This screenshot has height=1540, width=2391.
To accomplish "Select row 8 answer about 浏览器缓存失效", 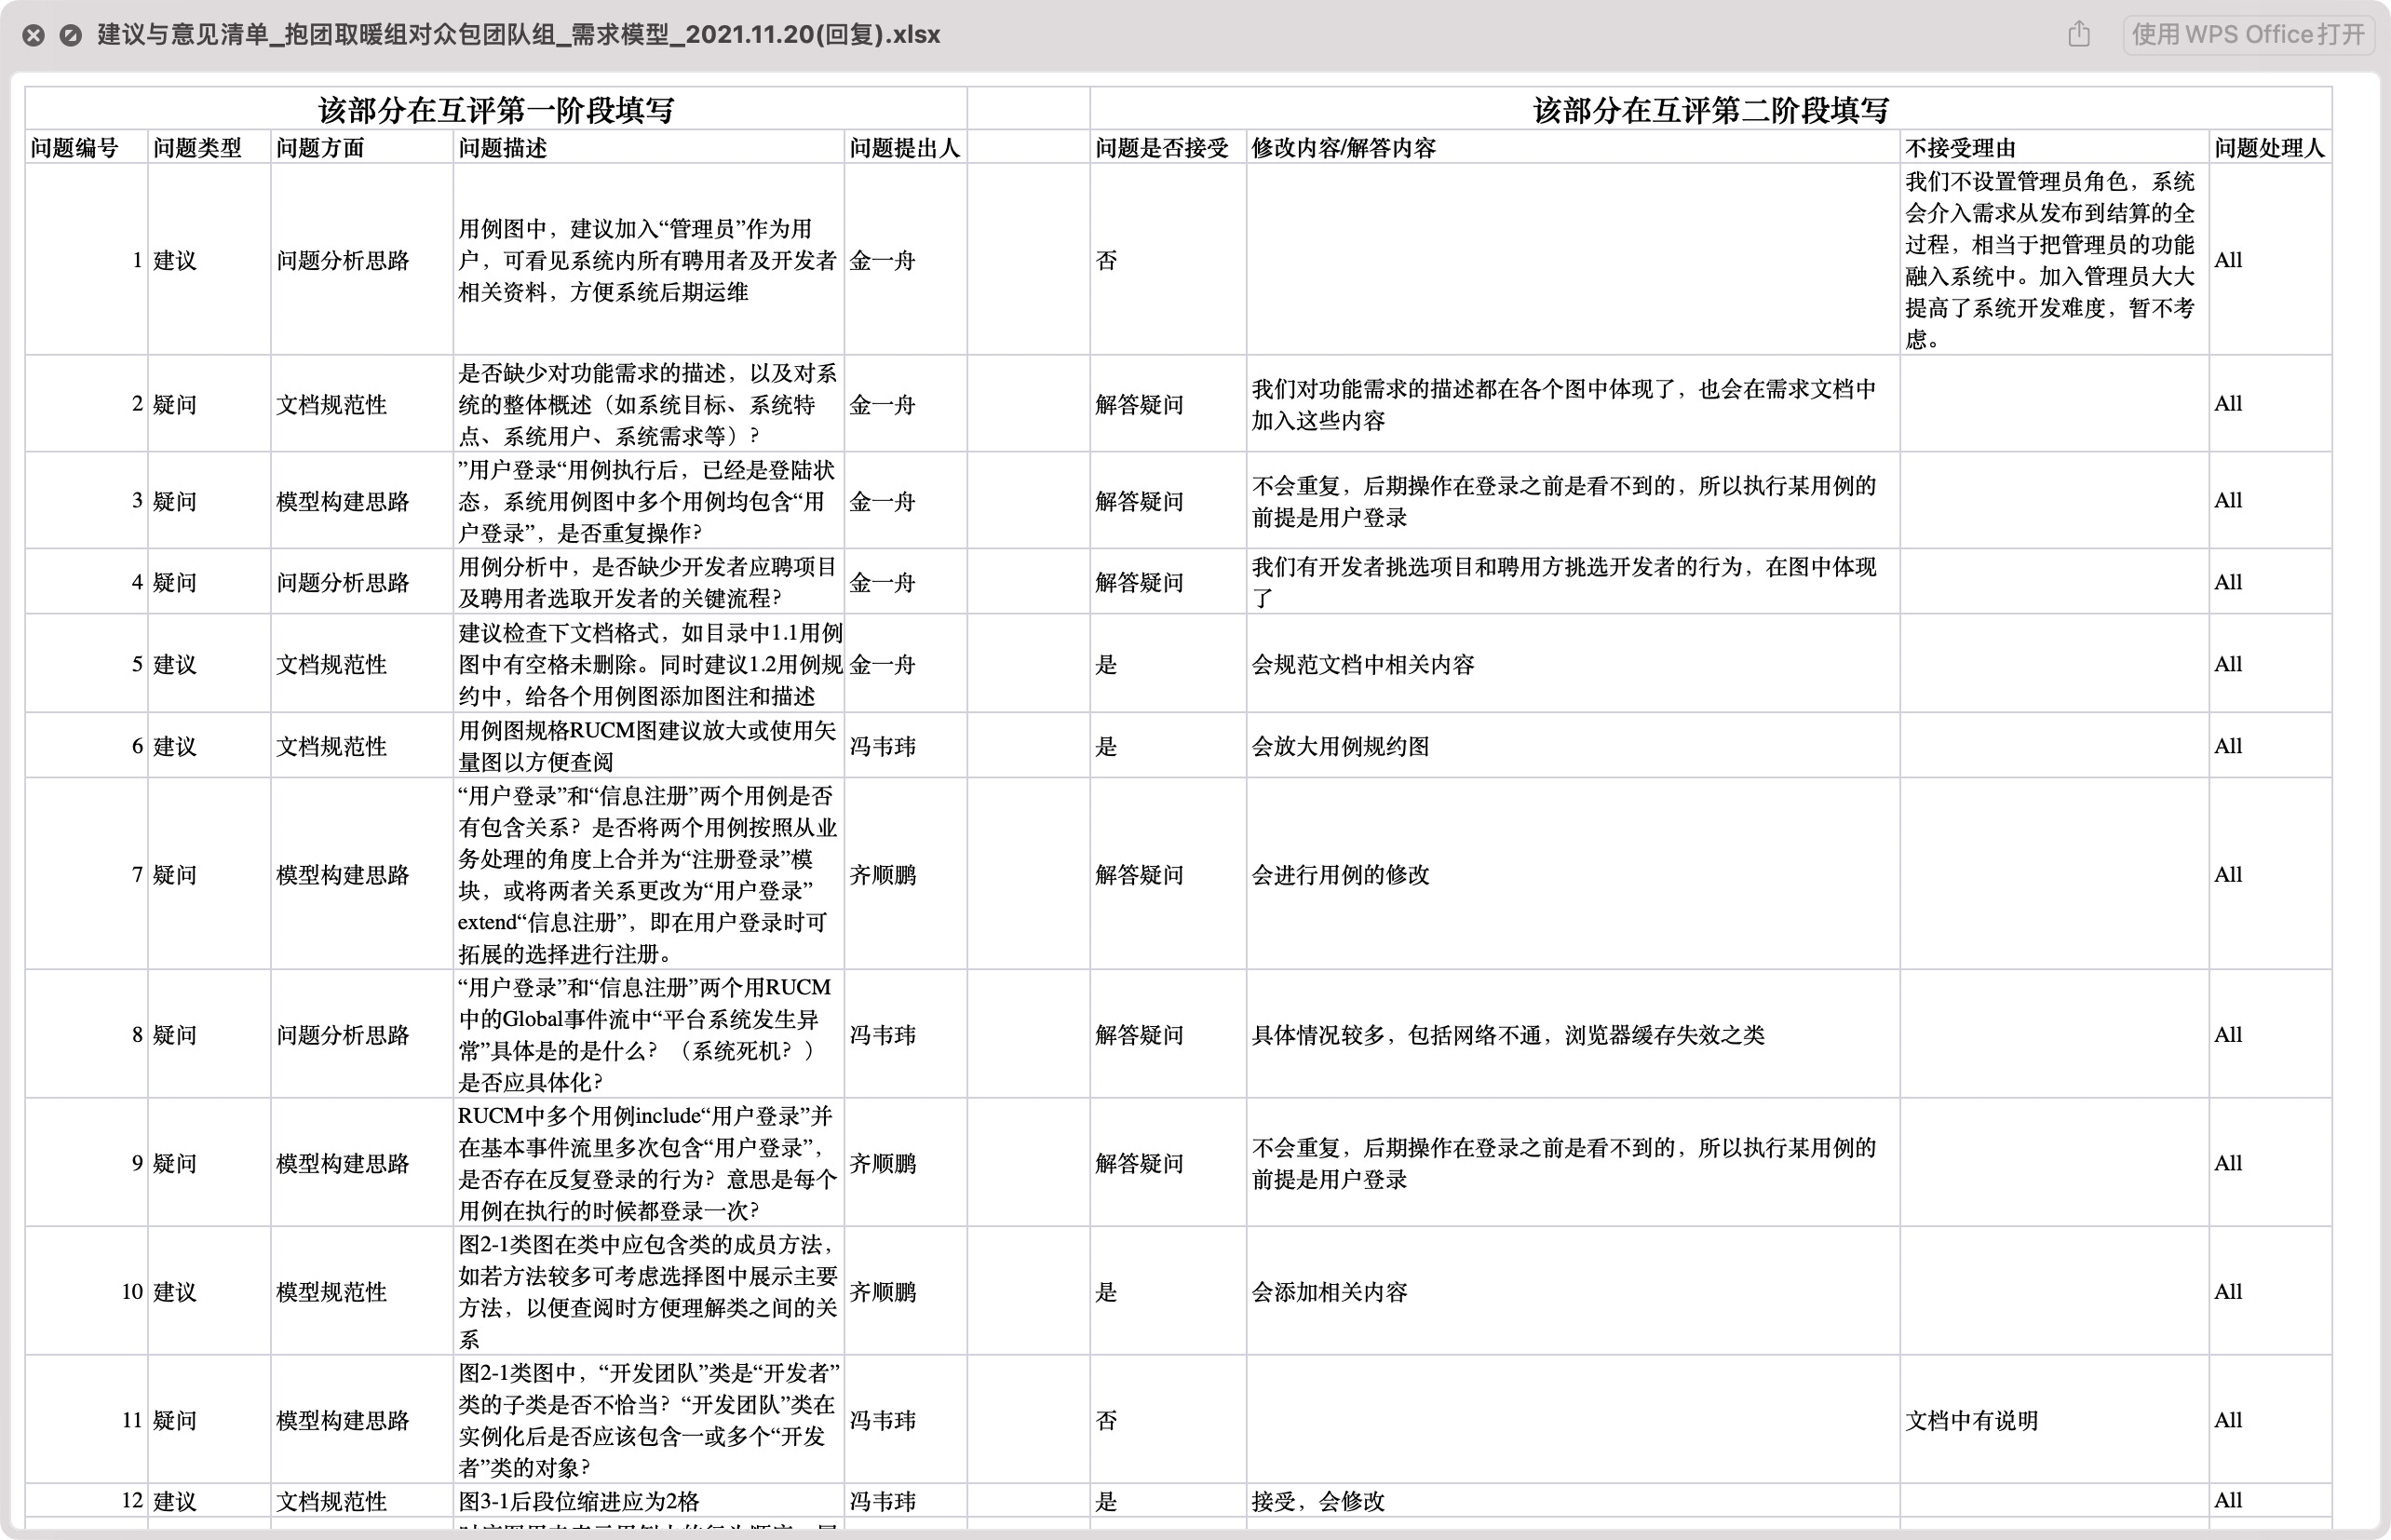I will [1508, 1035].
